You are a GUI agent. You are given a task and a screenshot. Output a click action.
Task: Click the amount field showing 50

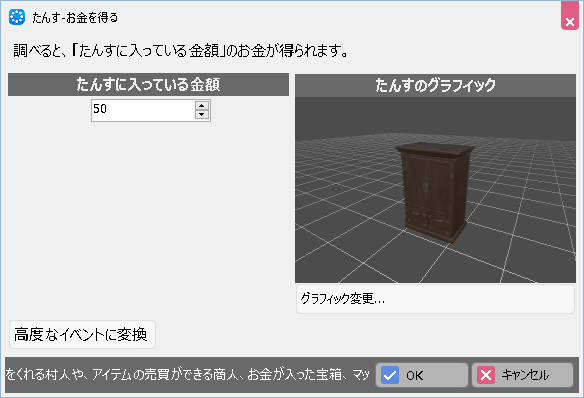click(143, 110)
